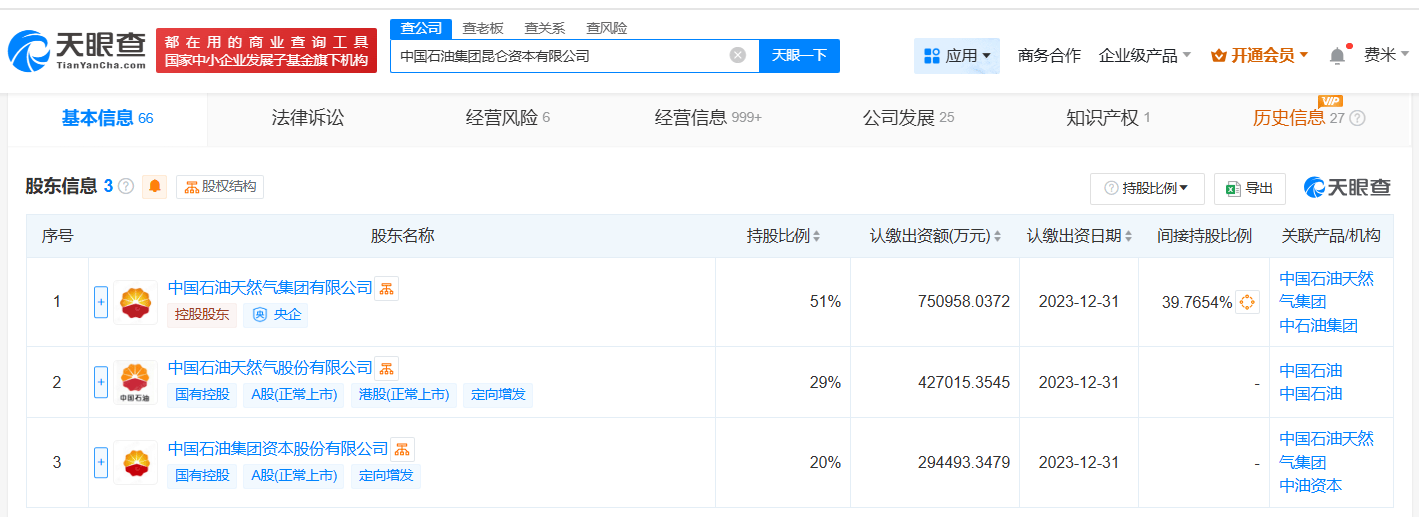Click the notification bell icon in header
This screenshot has width=1419, height=517.
click(x=1337, y=56)
